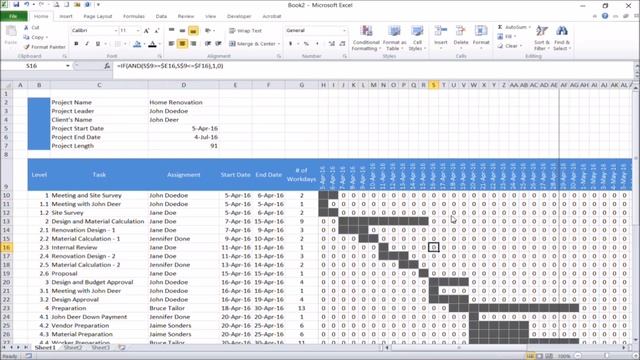Switch to the Insert tab

[x=66, y=16]
